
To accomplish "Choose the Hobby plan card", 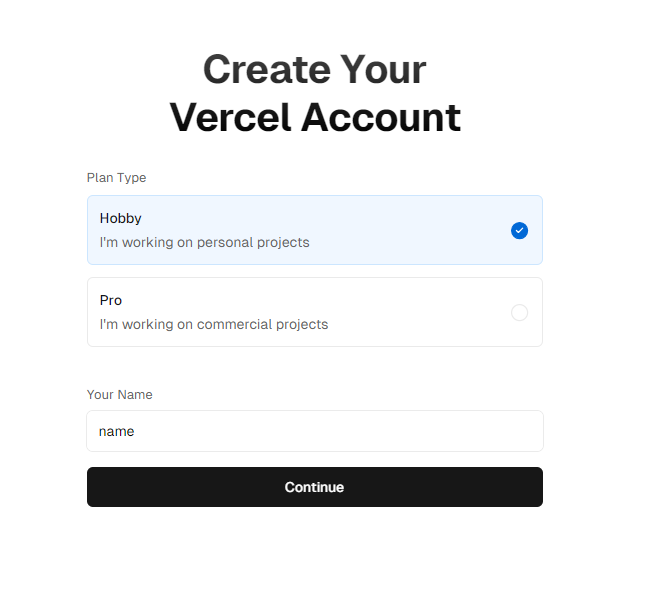I will [315, 230].
